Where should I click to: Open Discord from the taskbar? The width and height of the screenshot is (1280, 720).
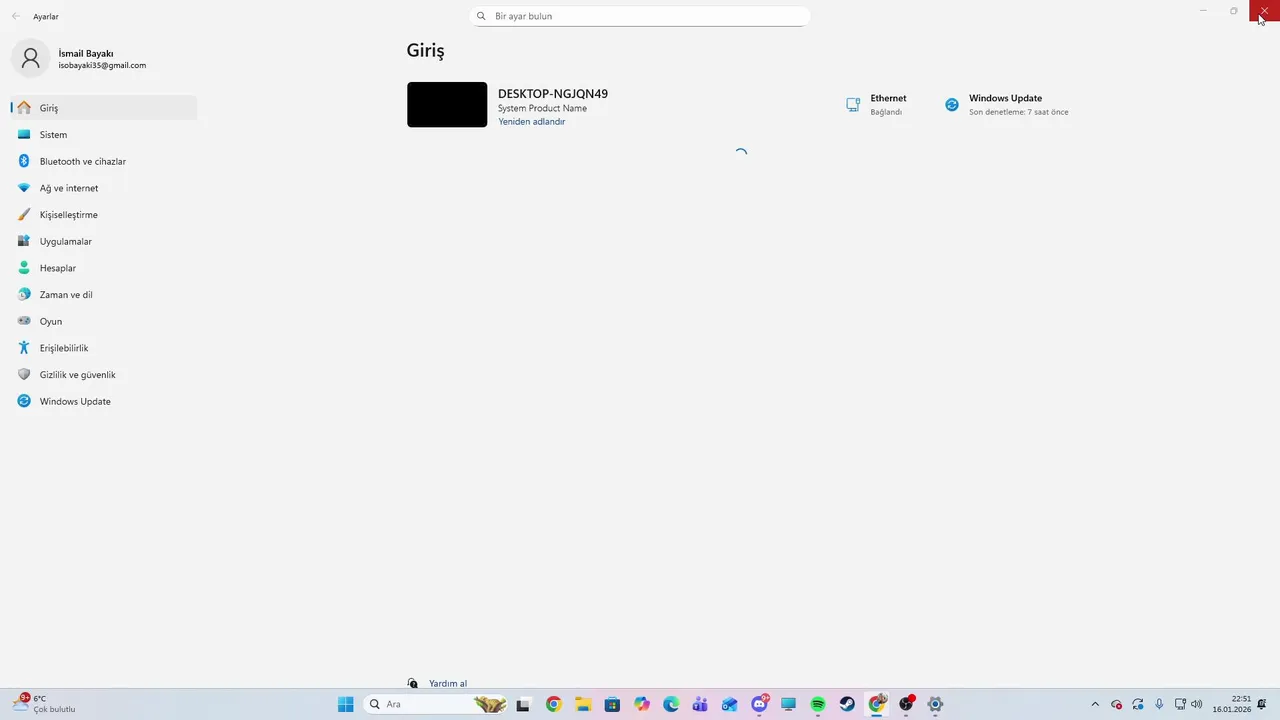(x=760, y=704)
